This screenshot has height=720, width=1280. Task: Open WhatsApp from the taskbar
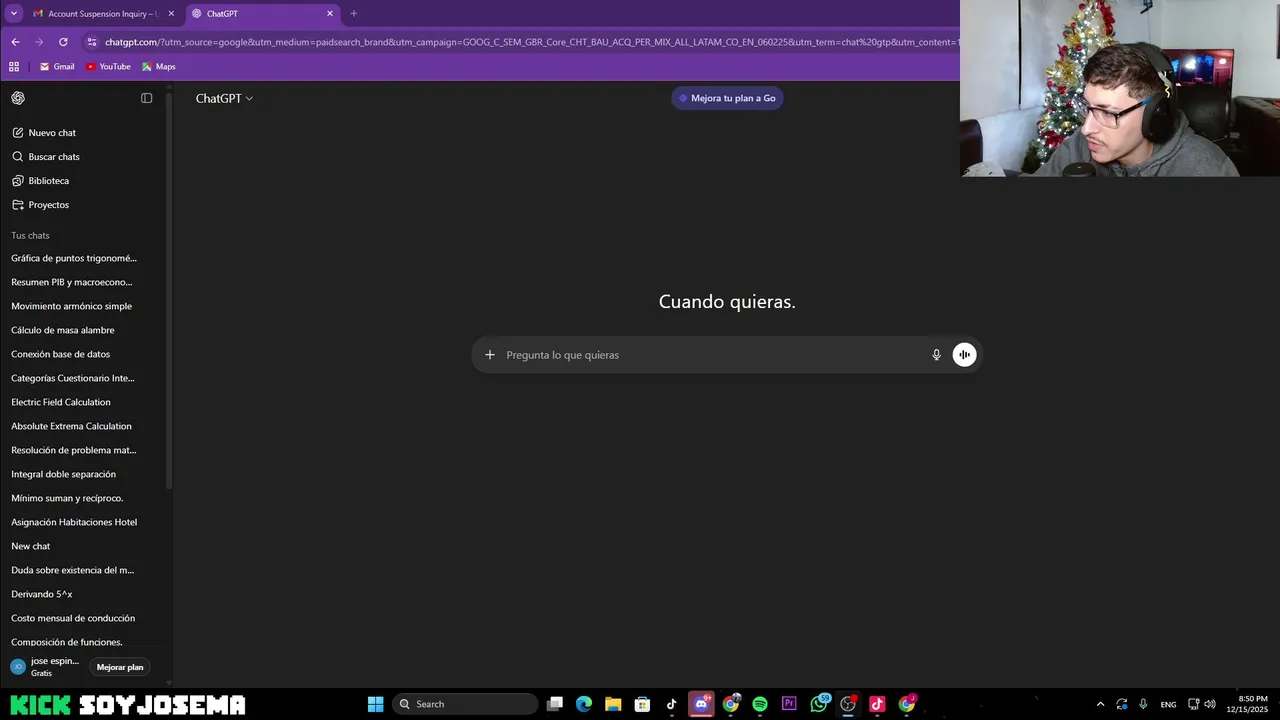click(819, 704)
